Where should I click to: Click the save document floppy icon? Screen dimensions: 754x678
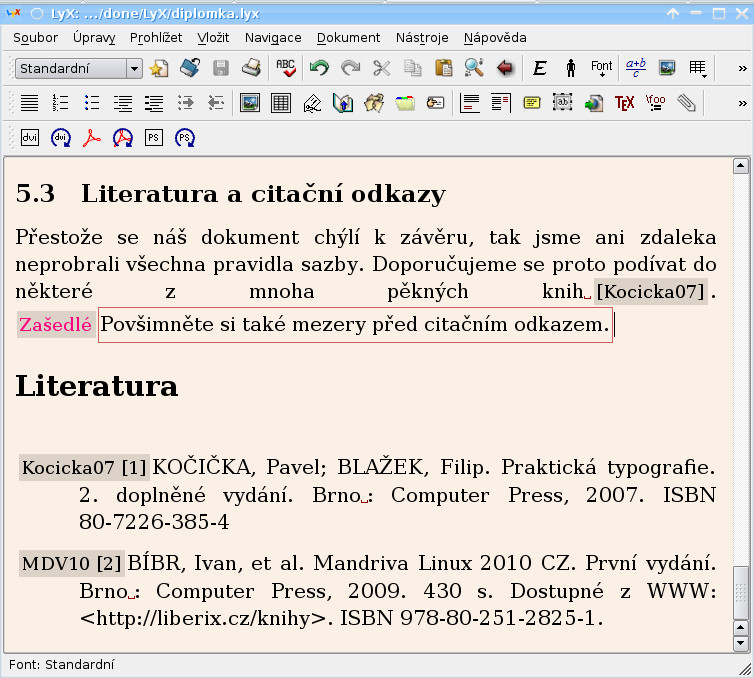(221, 68)
